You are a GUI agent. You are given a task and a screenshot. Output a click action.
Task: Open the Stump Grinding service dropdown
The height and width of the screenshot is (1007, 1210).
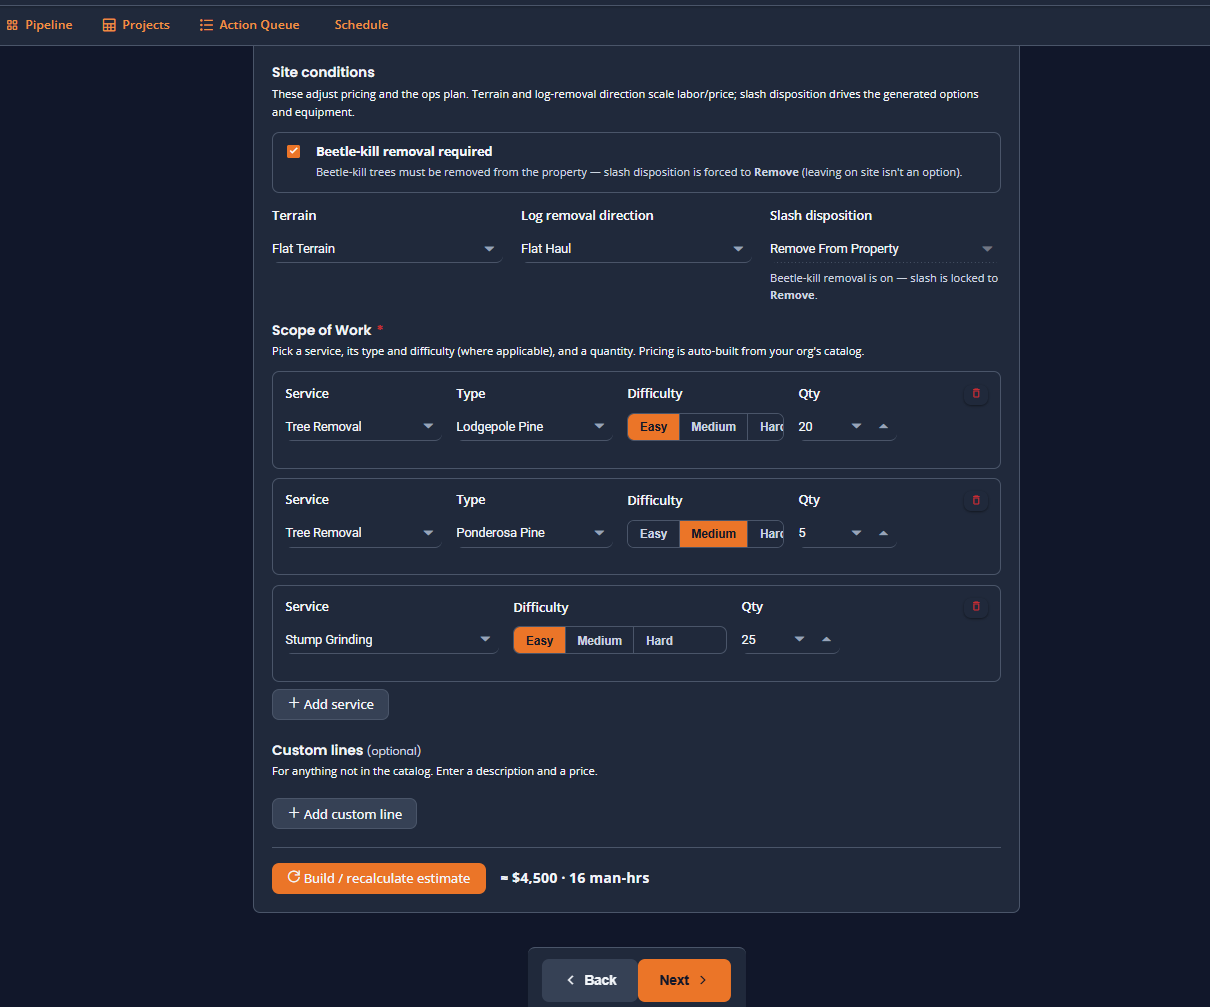(391, 640)
